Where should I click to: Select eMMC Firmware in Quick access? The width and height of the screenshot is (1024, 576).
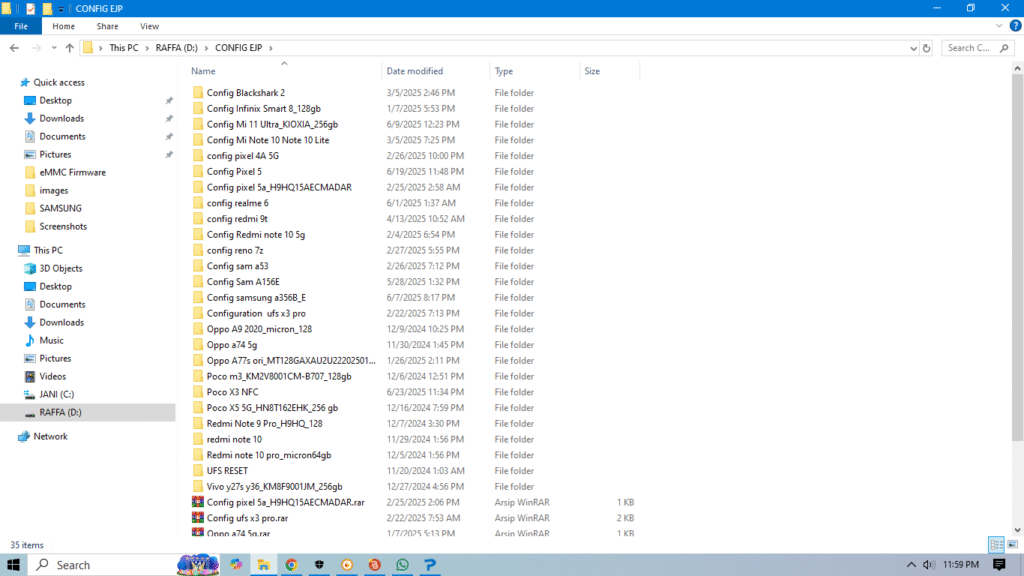pos(72,172)
